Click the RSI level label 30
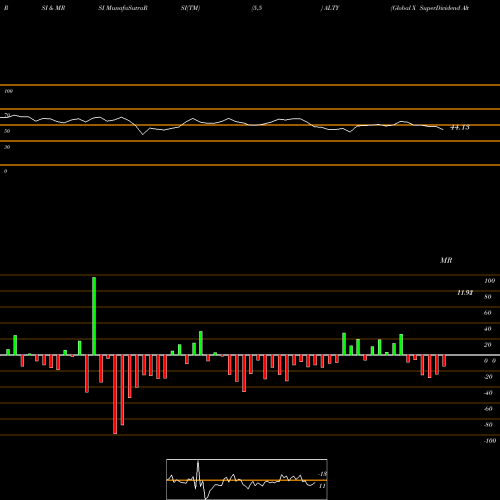500x500 pixels. point(7,147)
